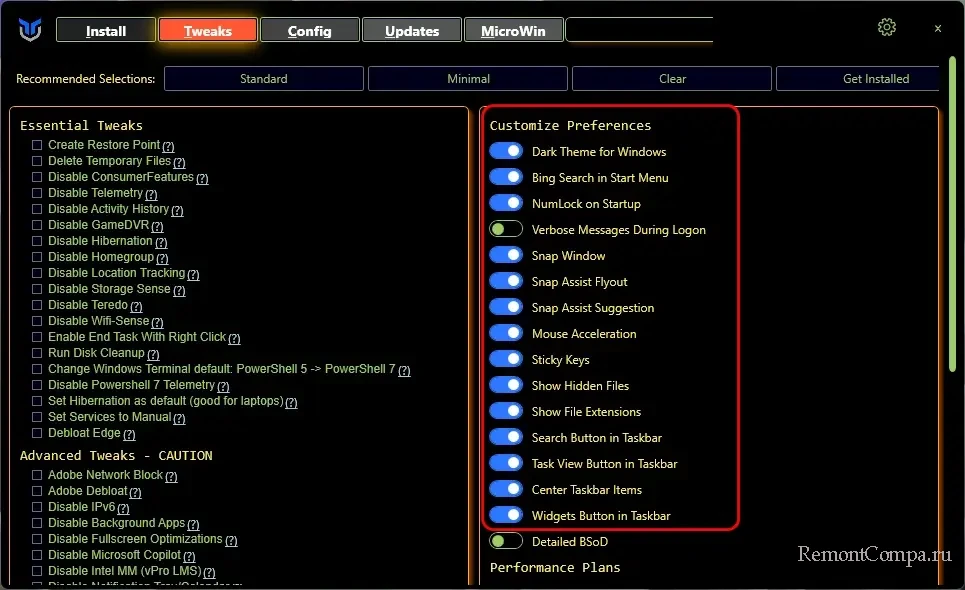Turn off Show File Extensions switch

[x=506, y=411]
